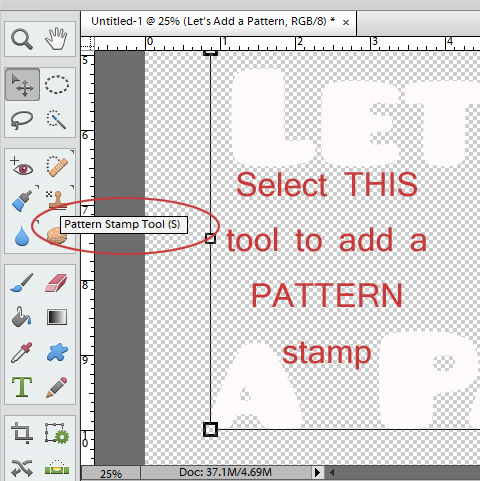This screenshot has width=480, height=481.
Task: Switch to the Untitled-1 document tab
Action: point(213,22)
